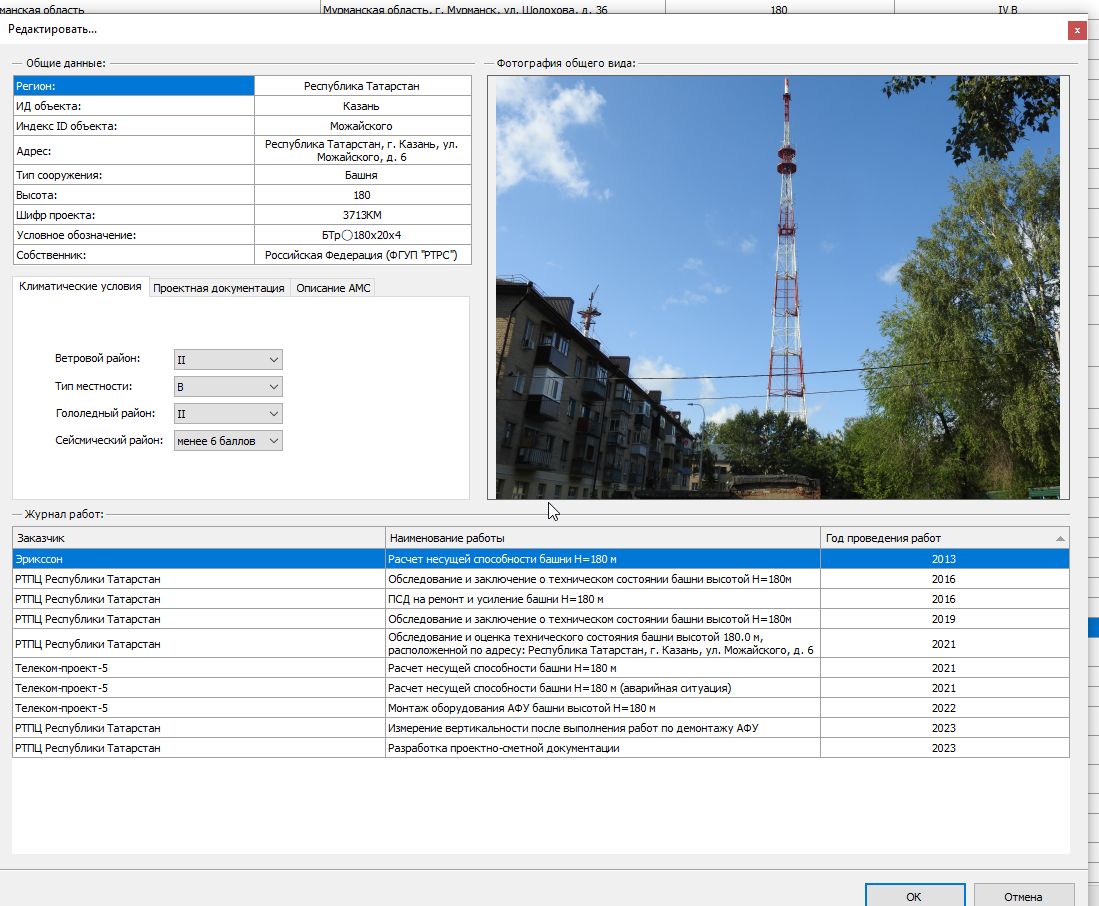This screenshot has height=906, width=1099.
Task: Select the ПСД на ремонт и усиление башни row
Action: (540, 599)
